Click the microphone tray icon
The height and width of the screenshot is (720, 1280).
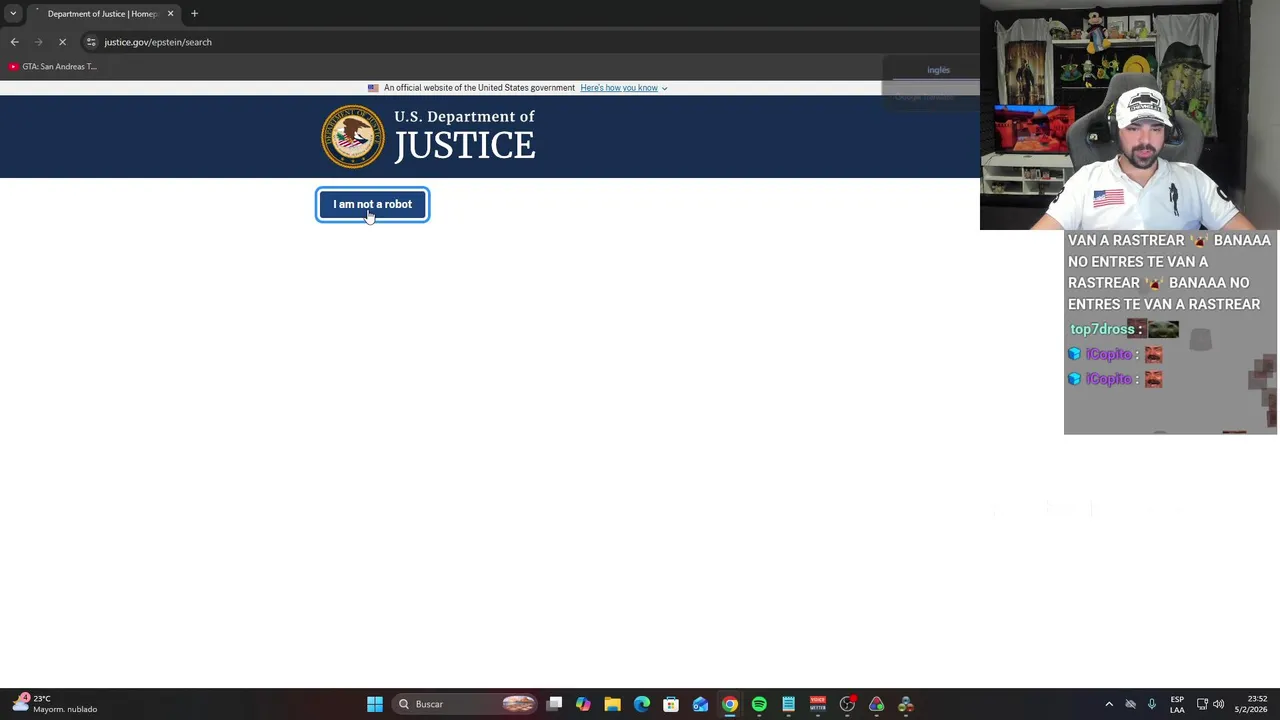click(1152, 704)
